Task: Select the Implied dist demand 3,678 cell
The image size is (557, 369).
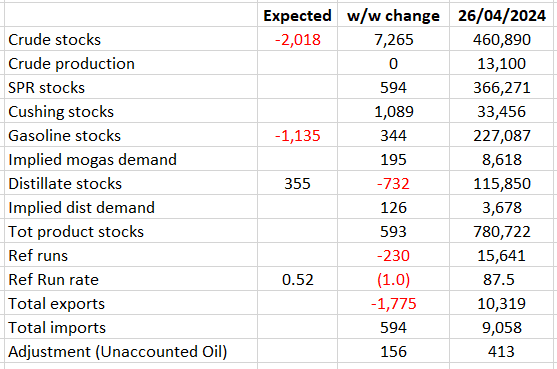Action: [502, 207]
